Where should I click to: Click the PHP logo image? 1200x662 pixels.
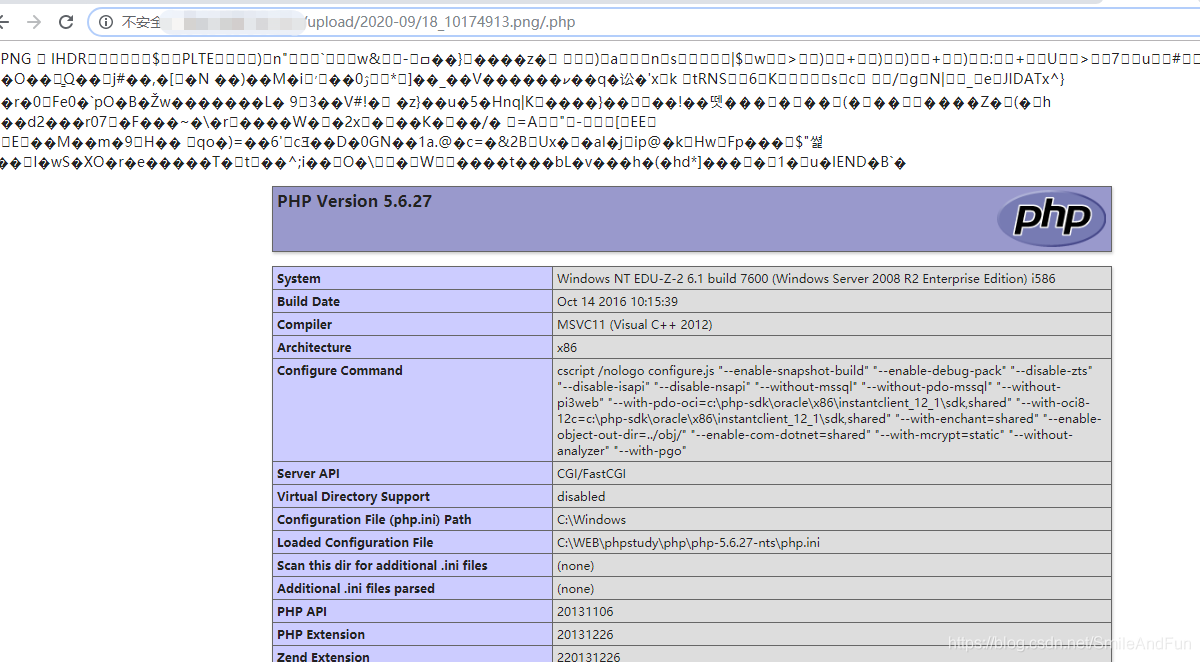coord(1052,218)
